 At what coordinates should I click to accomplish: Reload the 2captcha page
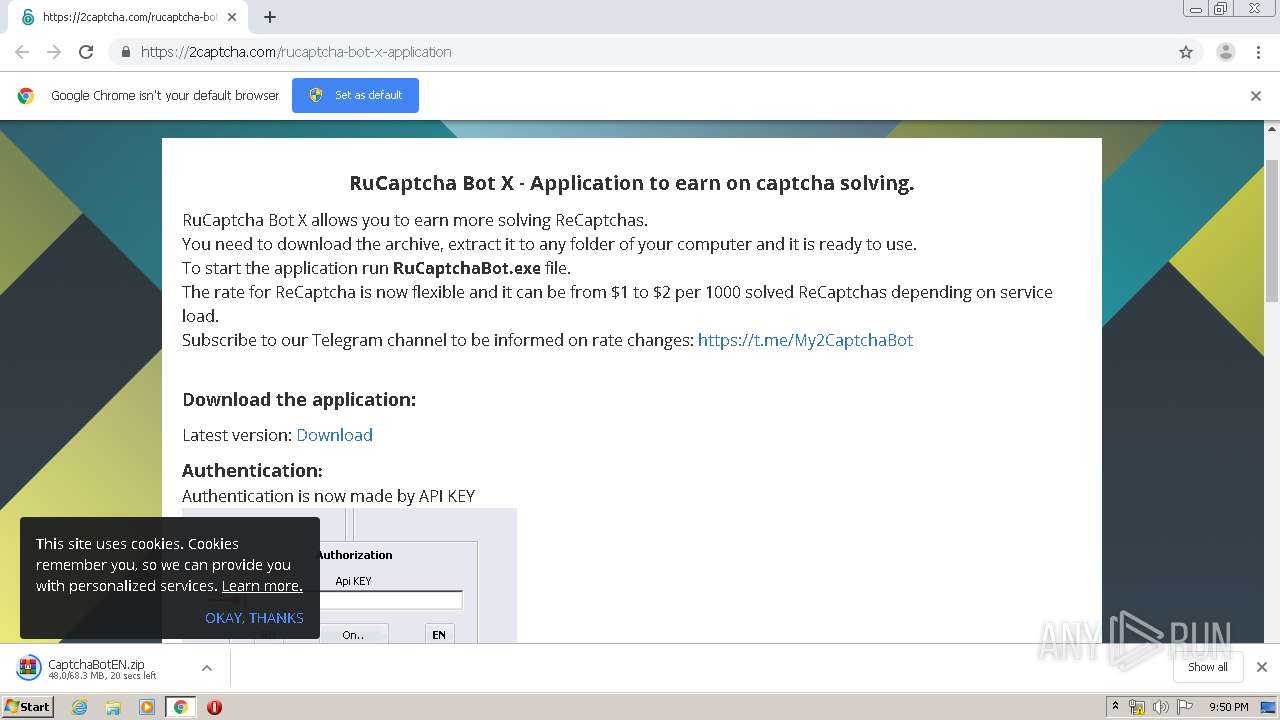point(86,52)
